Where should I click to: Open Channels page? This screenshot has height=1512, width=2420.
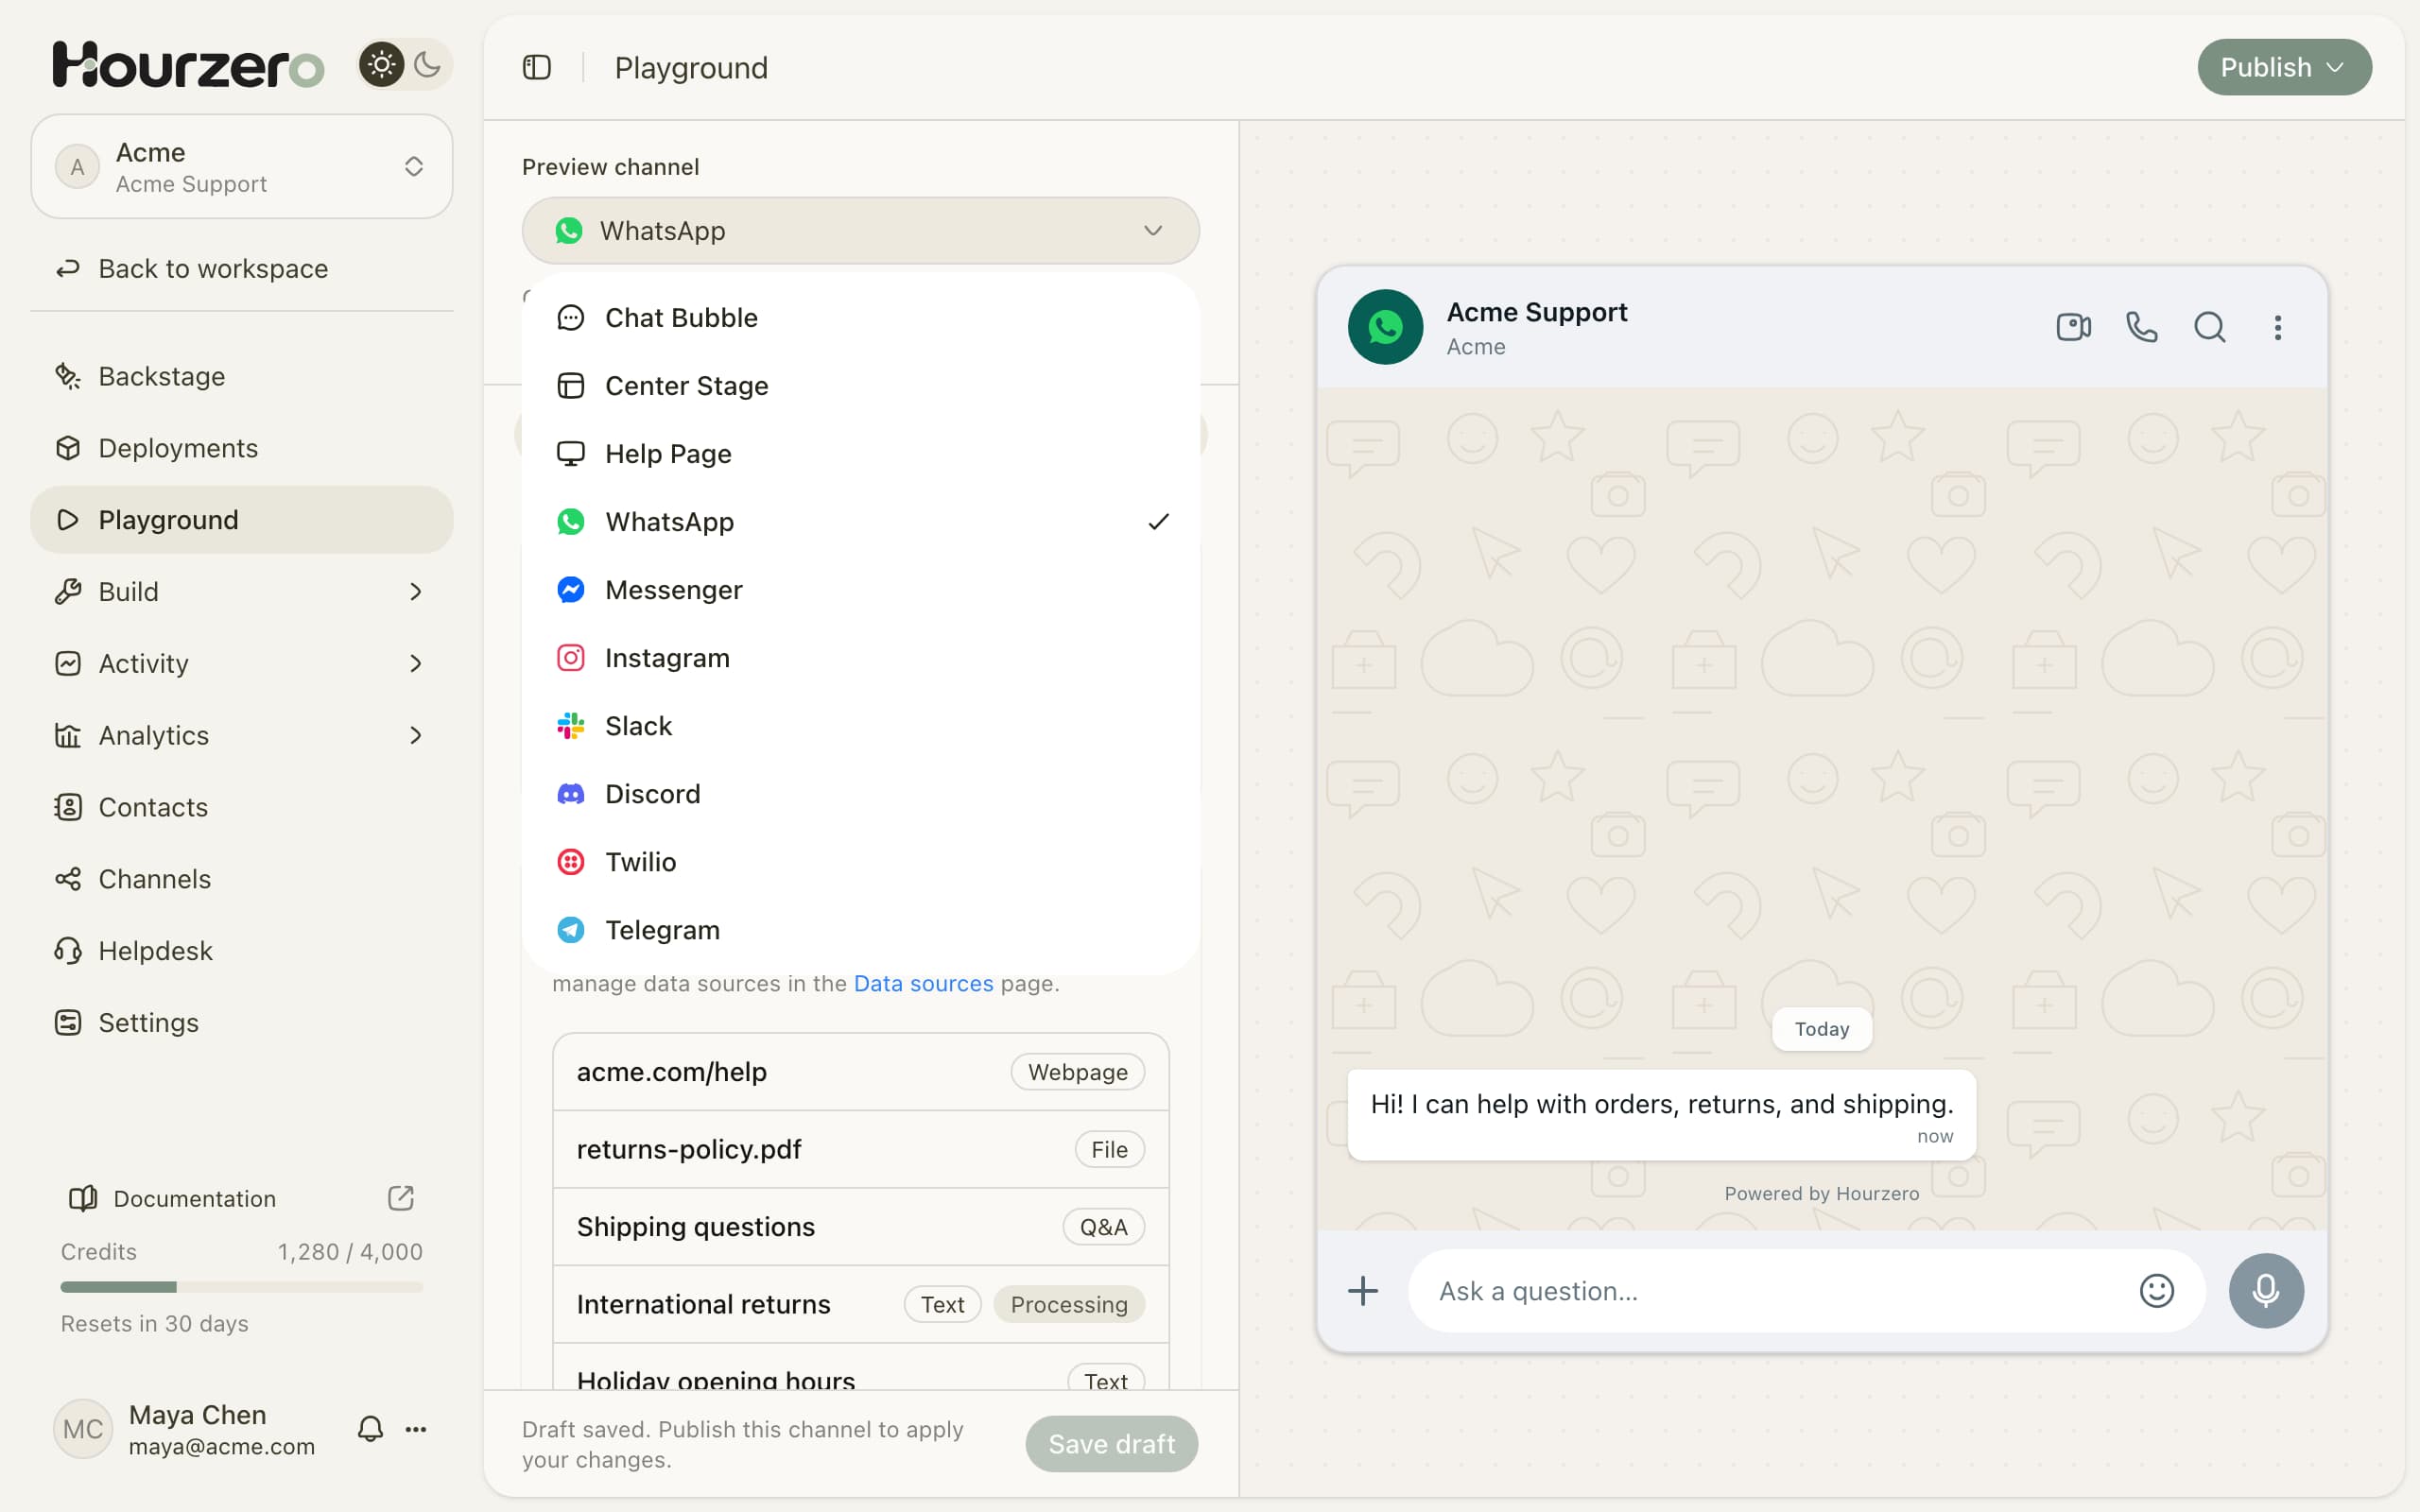pyautogui.click(x=242, y=879)
